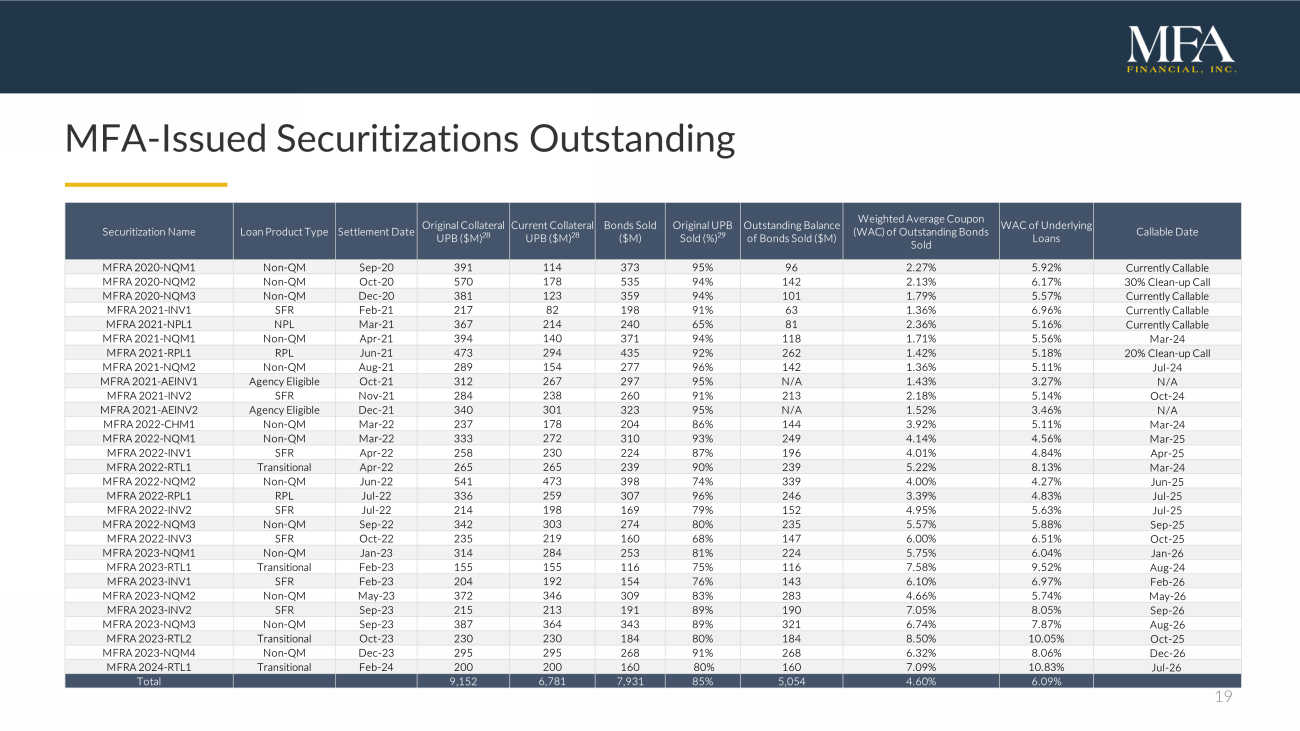Click the Settlement Date column header
Image resolution: width=1300 pixels, height=731 pixels.
coord(376,232)
